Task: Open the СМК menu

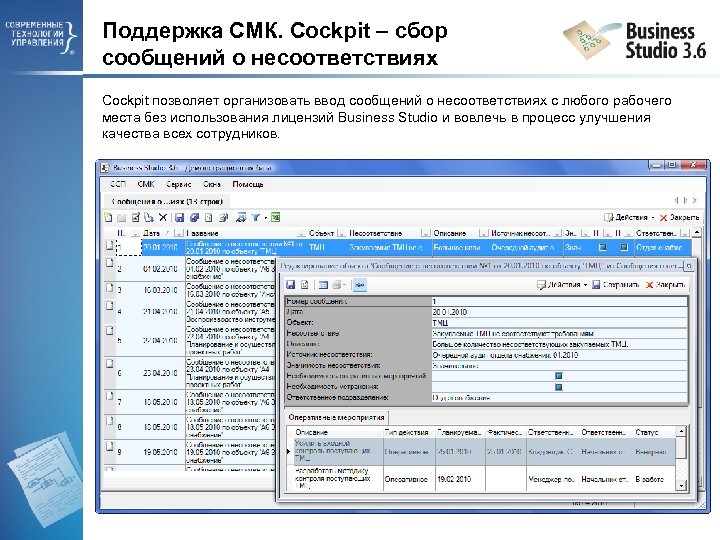Action: pos(146,184)
